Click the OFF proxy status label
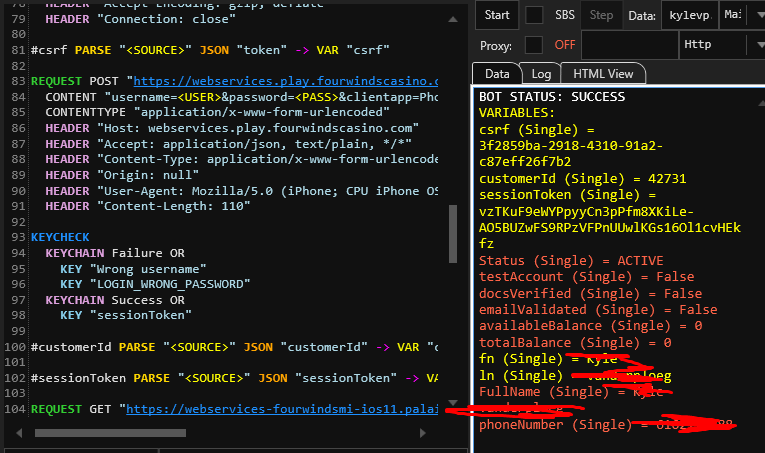The width and height of the screenshot is (765, 453). (x=564, y=45)
